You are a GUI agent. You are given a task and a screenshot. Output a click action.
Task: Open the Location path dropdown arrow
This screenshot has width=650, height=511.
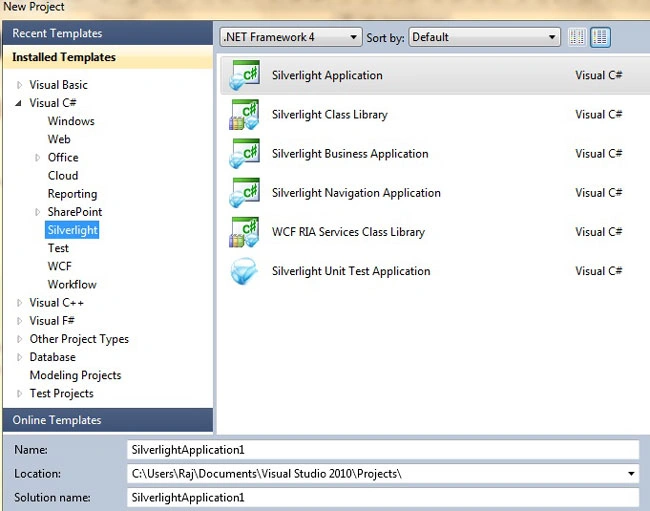631,474
